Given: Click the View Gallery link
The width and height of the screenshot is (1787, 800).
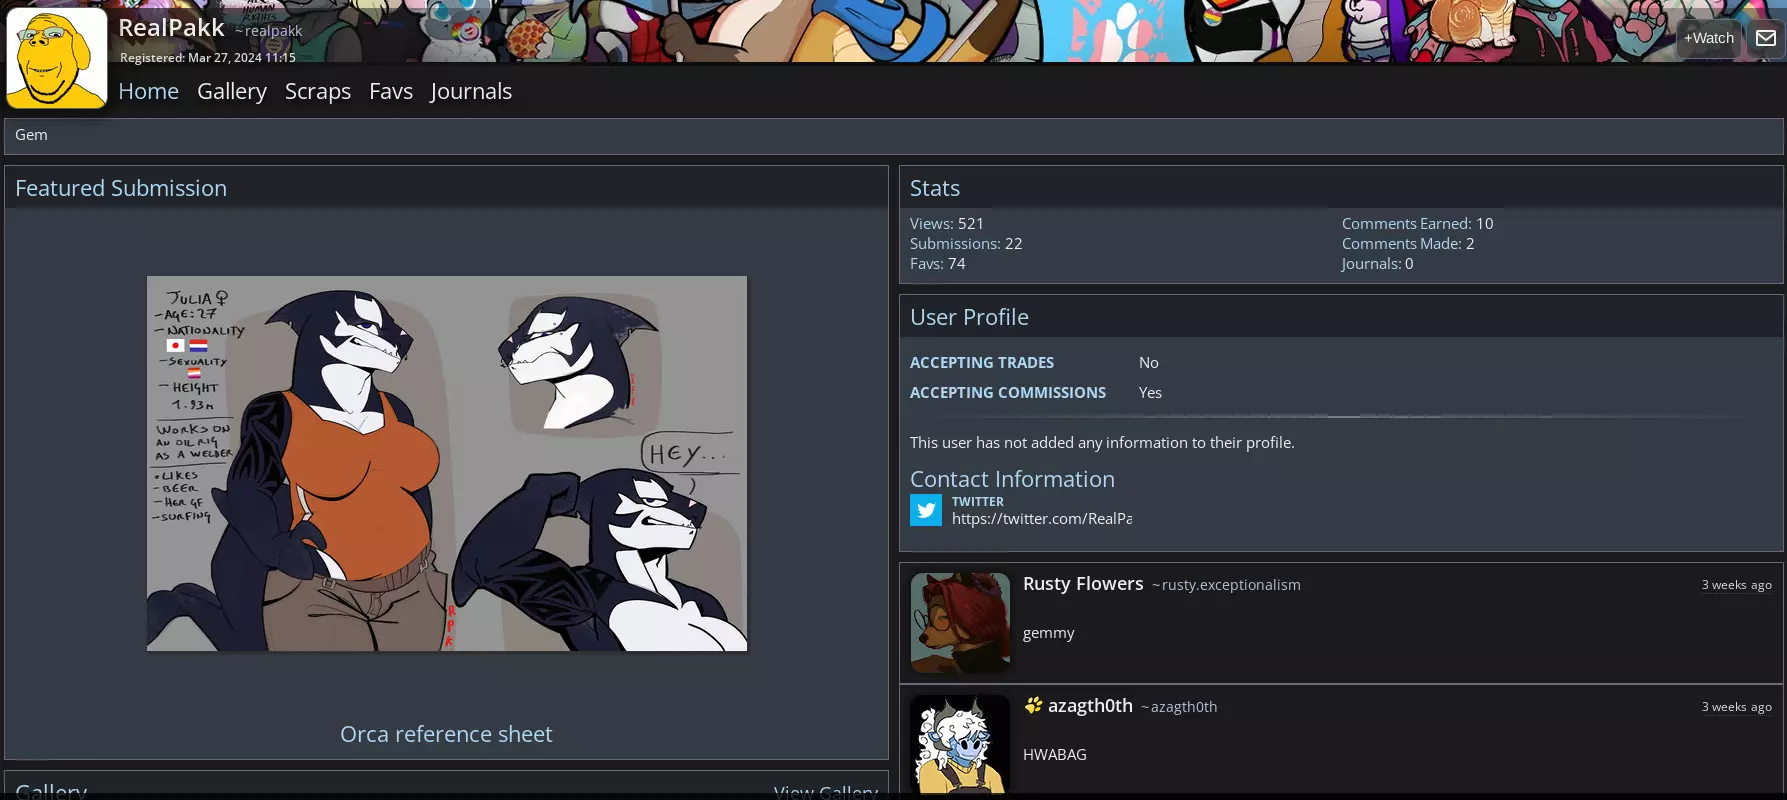Looking at the screenshot, I should pos(825,790).
